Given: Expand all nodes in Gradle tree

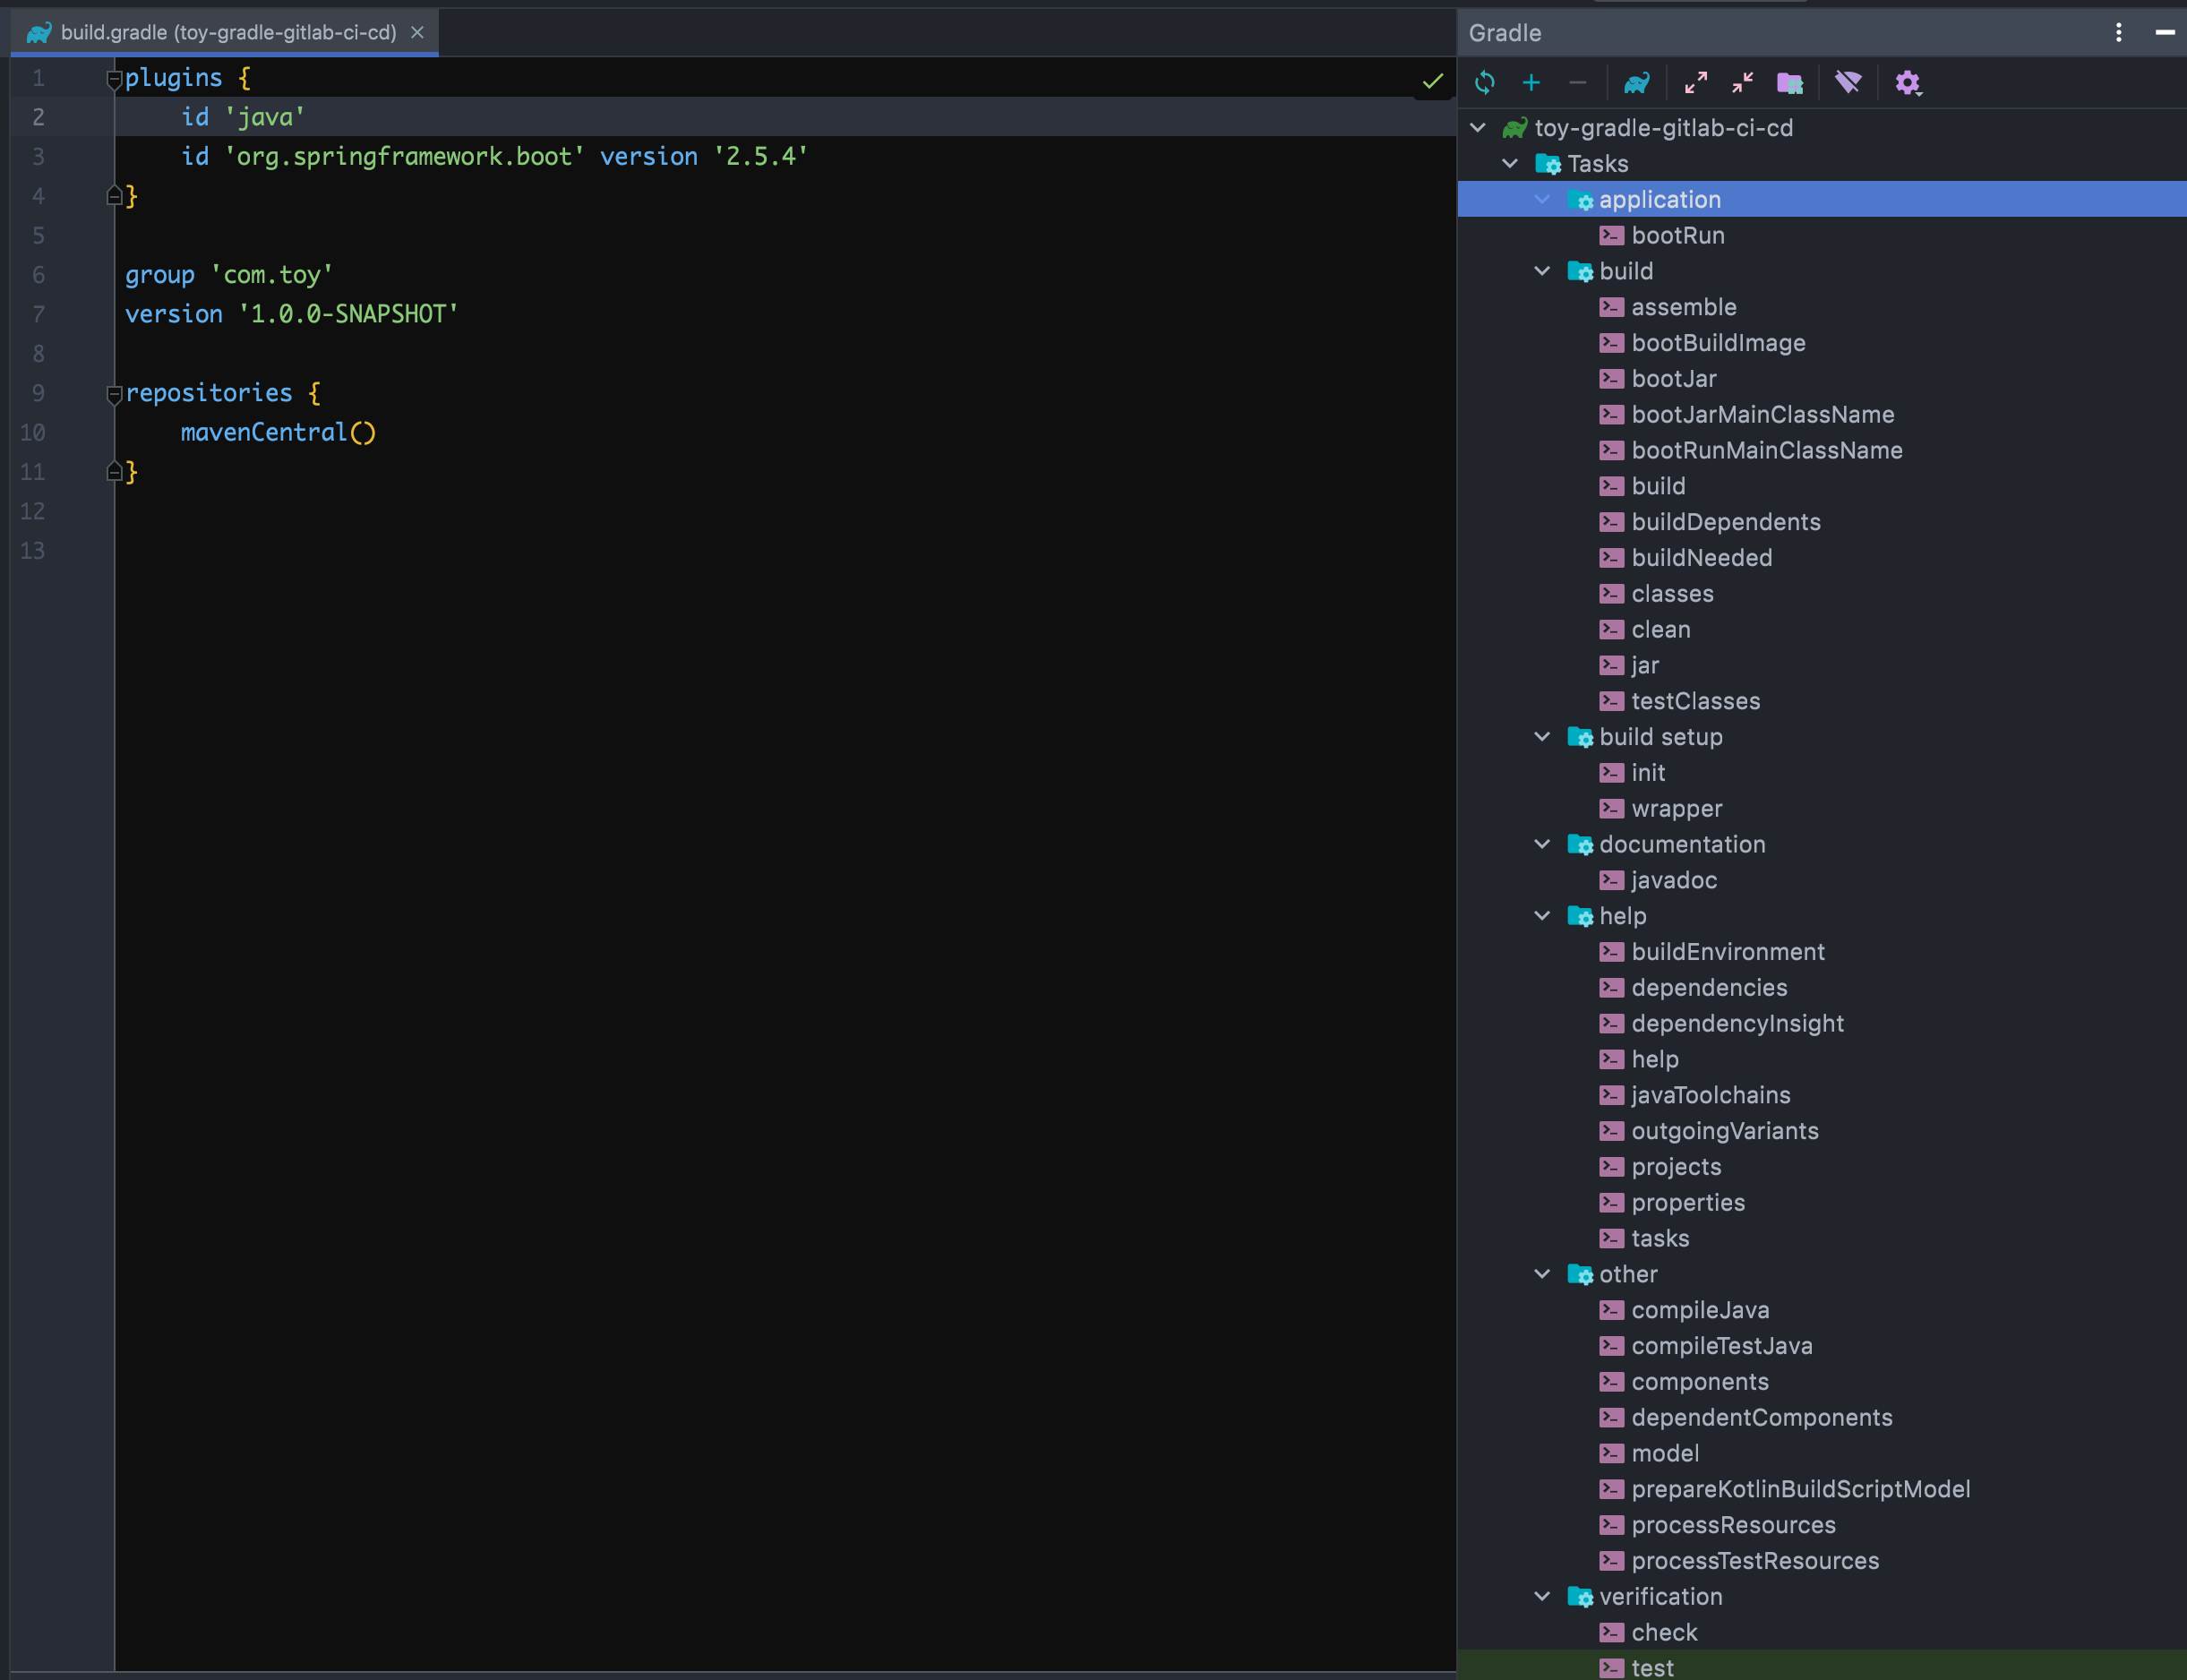Looking at the screenshot, I should coord(1696,83).
